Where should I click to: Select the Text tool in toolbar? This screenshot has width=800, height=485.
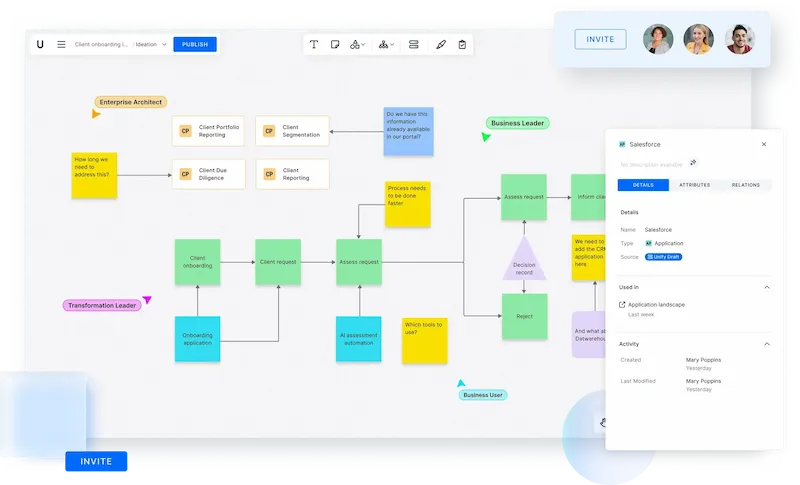click(314, 45)
